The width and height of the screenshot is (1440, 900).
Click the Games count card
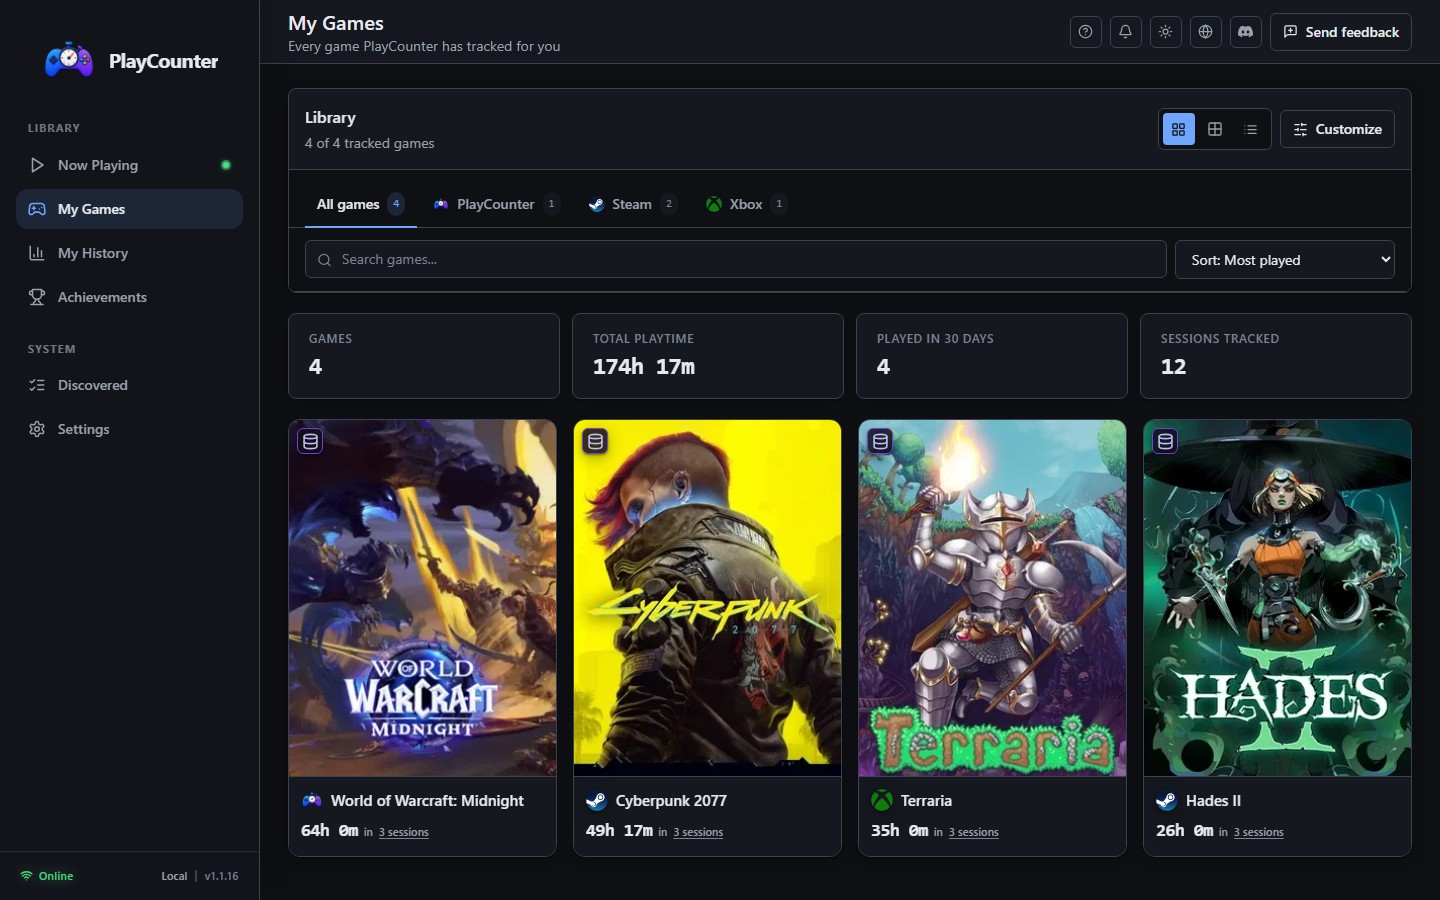tap(424, 356)
